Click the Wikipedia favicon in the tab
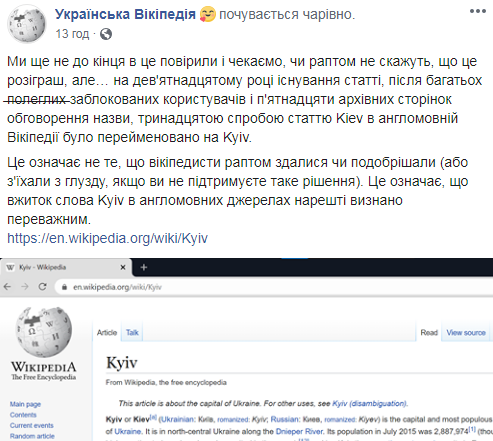This screenshot has width=493, height=441. point(10,267)
